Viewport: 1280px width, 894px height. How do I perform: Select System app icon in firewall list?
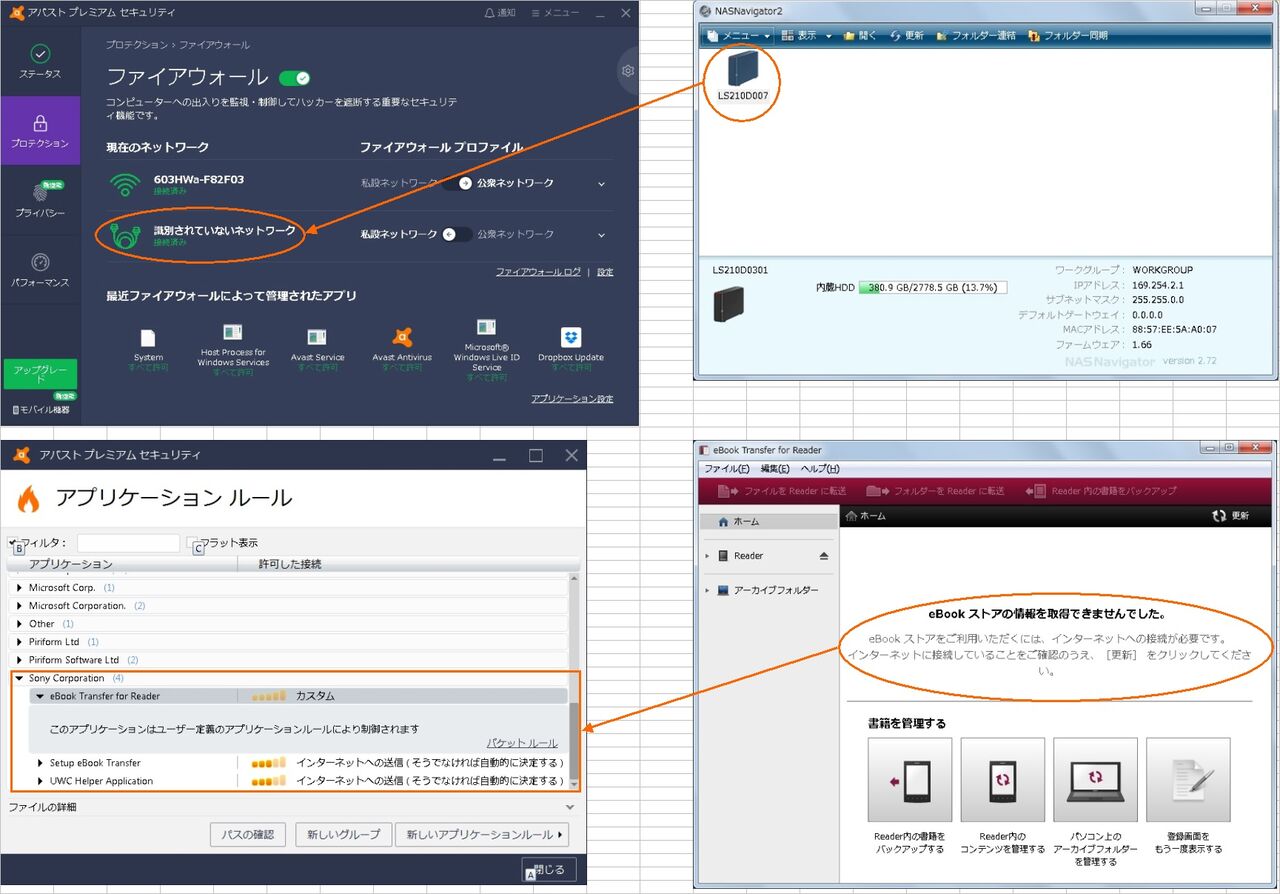148,338
